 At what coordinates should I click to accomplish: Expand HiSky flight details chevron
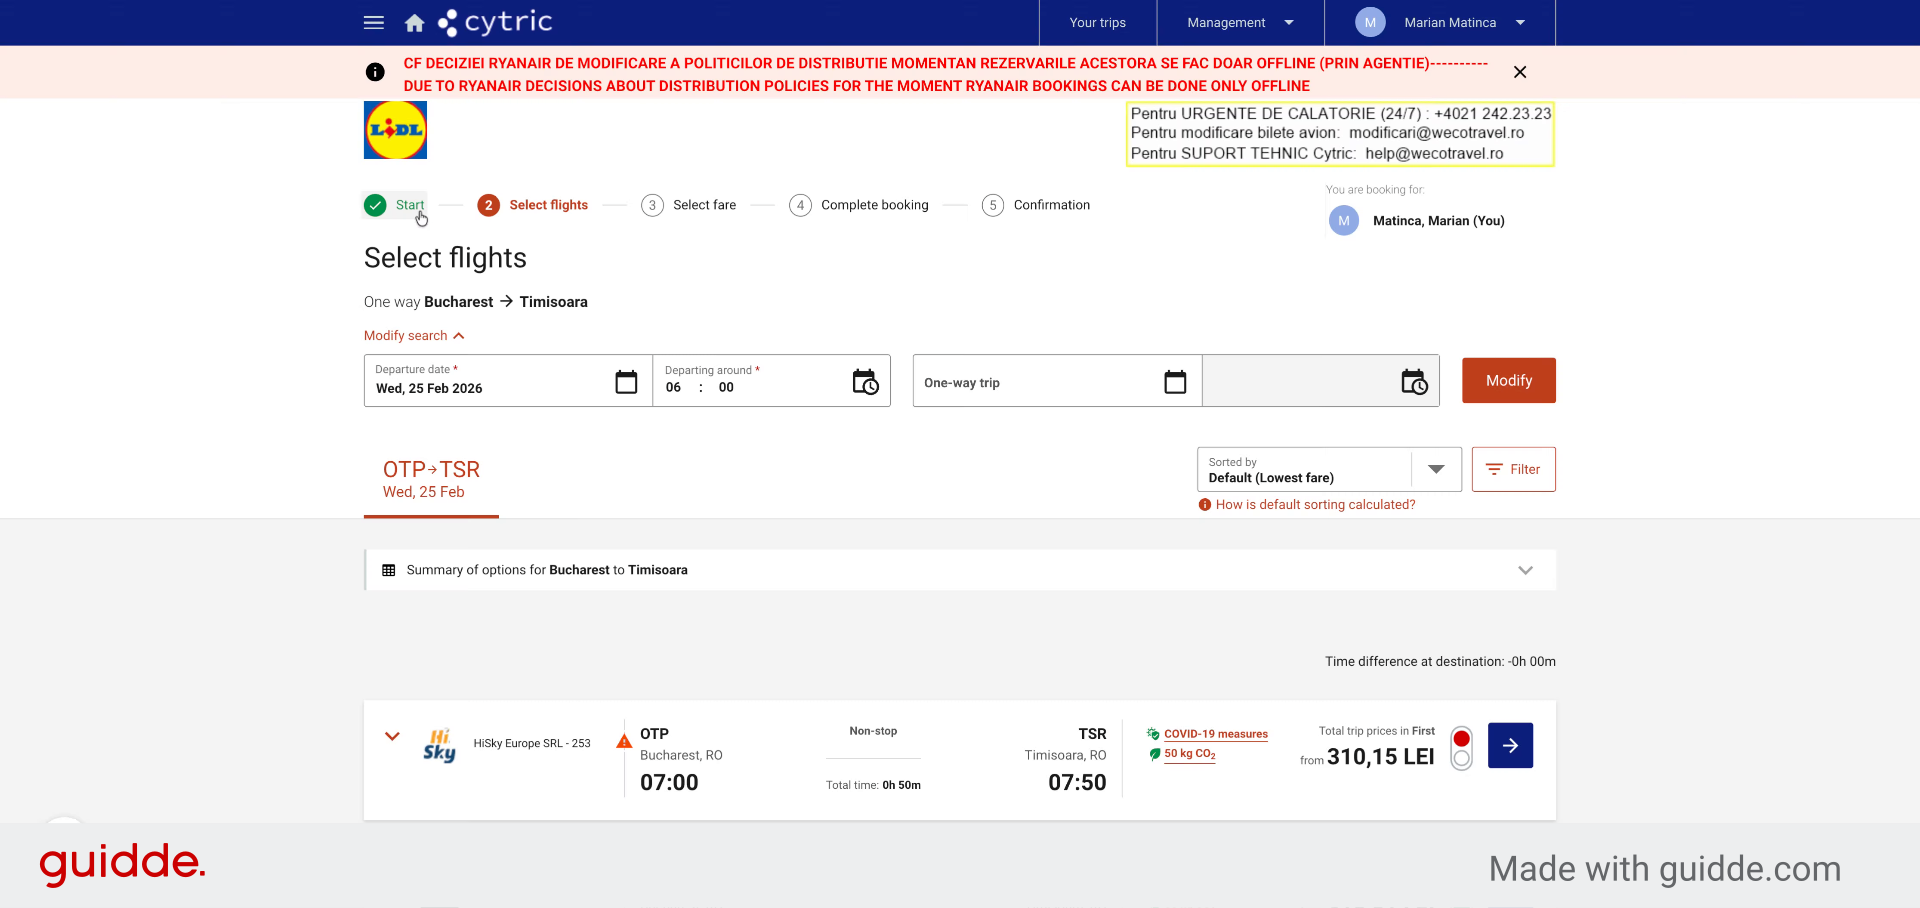click(392, 736)
